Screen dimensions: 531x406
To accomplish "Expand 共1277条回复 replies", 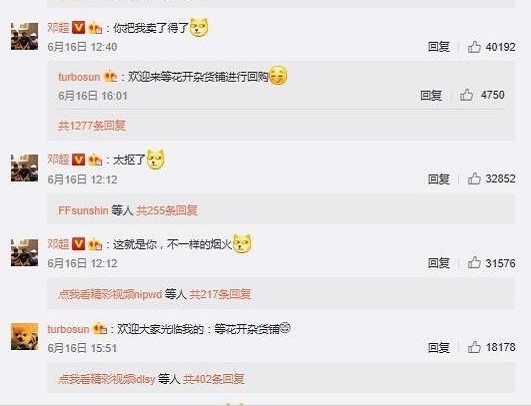I will (92, 126).
